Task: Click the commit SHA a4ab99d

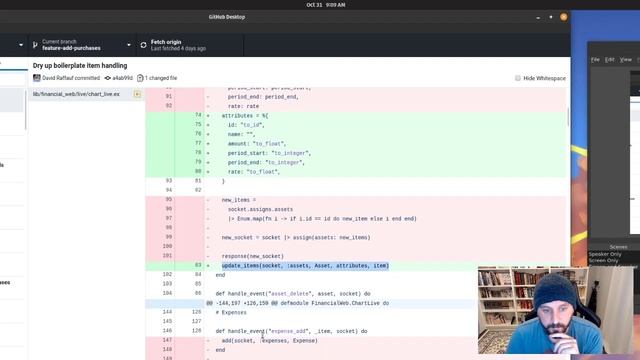Action: [122, 78]
